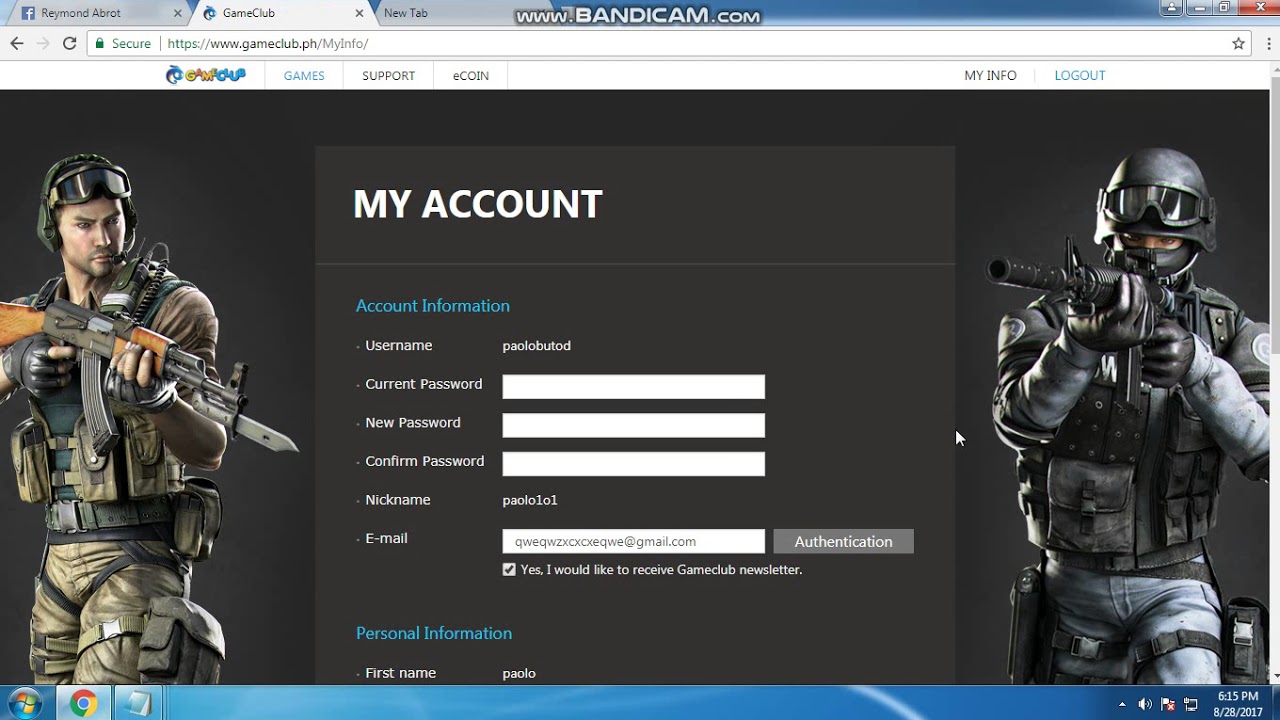Uncheck the Gameclub newsletter checkbox
The image size is (1280, 720).
509,569
